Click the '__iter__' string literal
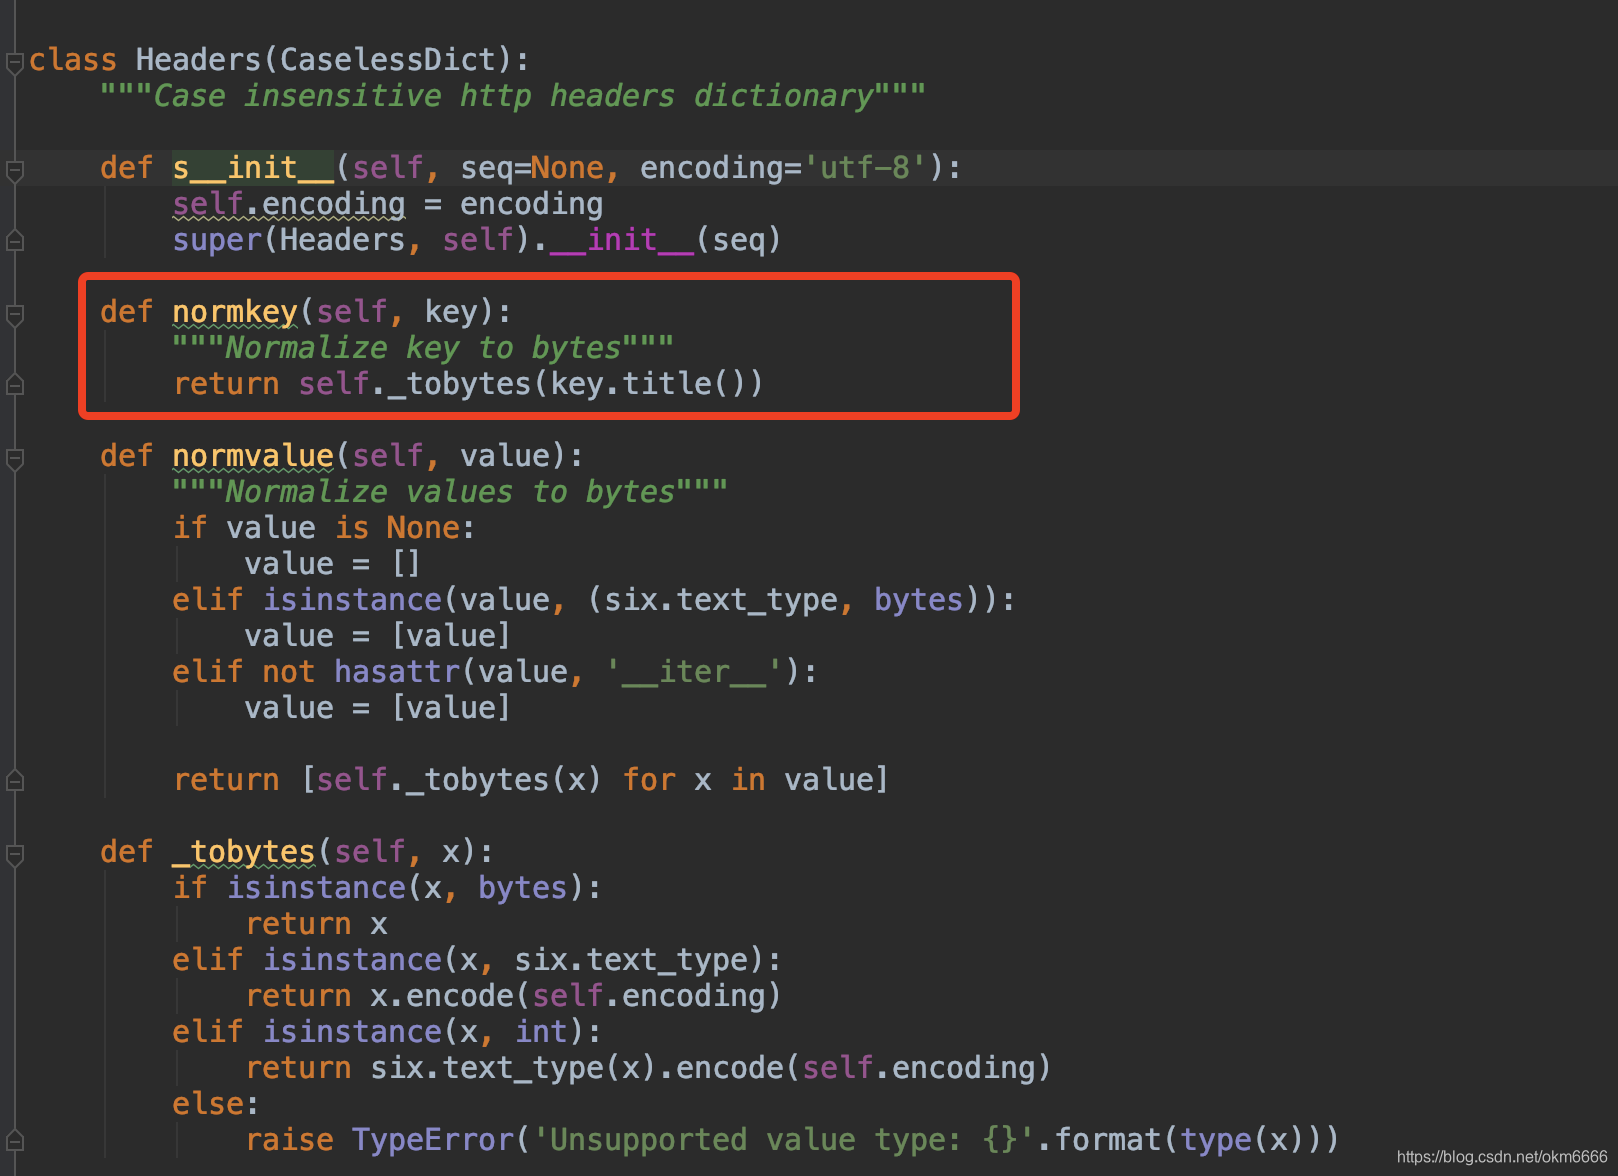This screenshot has width=1618, height=1176. coord(694,672)
